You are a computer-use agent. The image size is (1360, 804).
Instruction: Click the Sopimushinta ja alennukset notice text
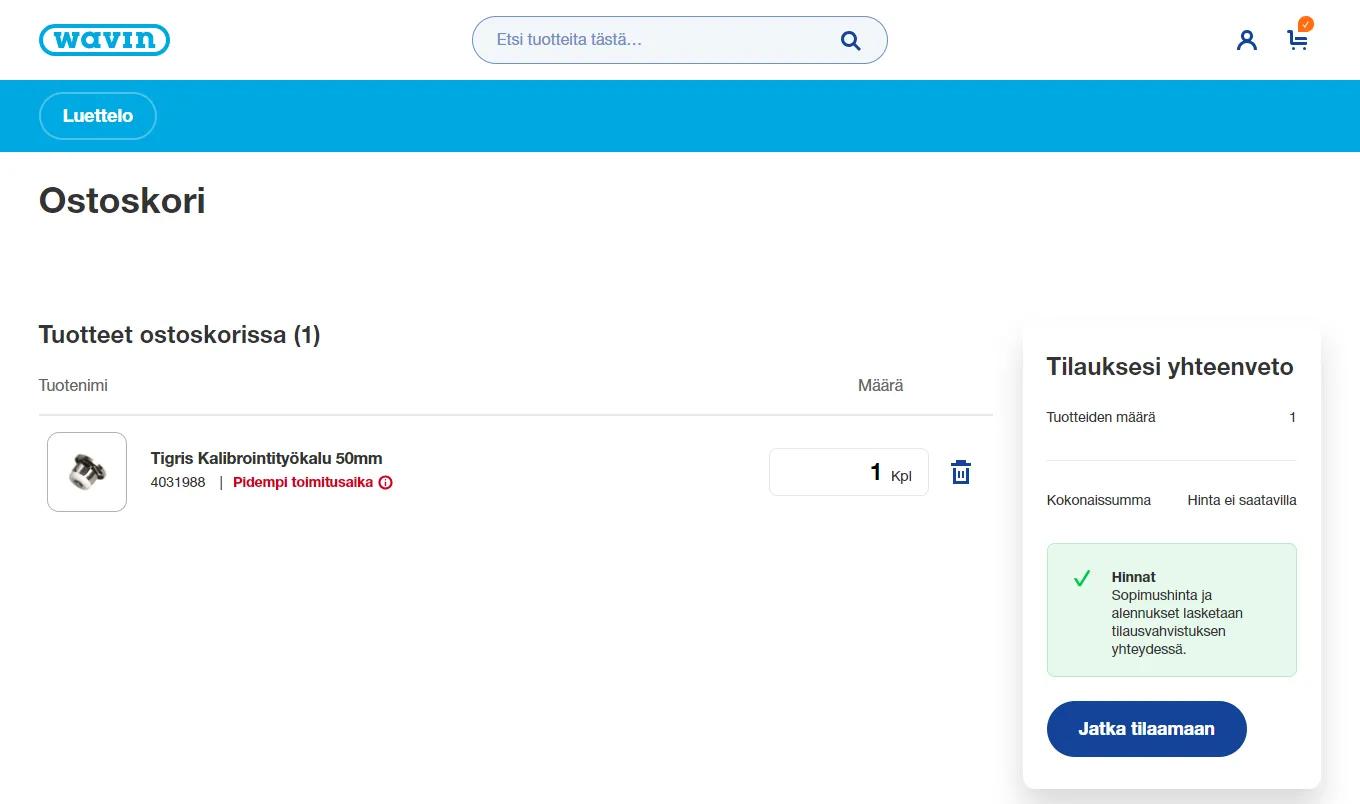coord(1177,622)
